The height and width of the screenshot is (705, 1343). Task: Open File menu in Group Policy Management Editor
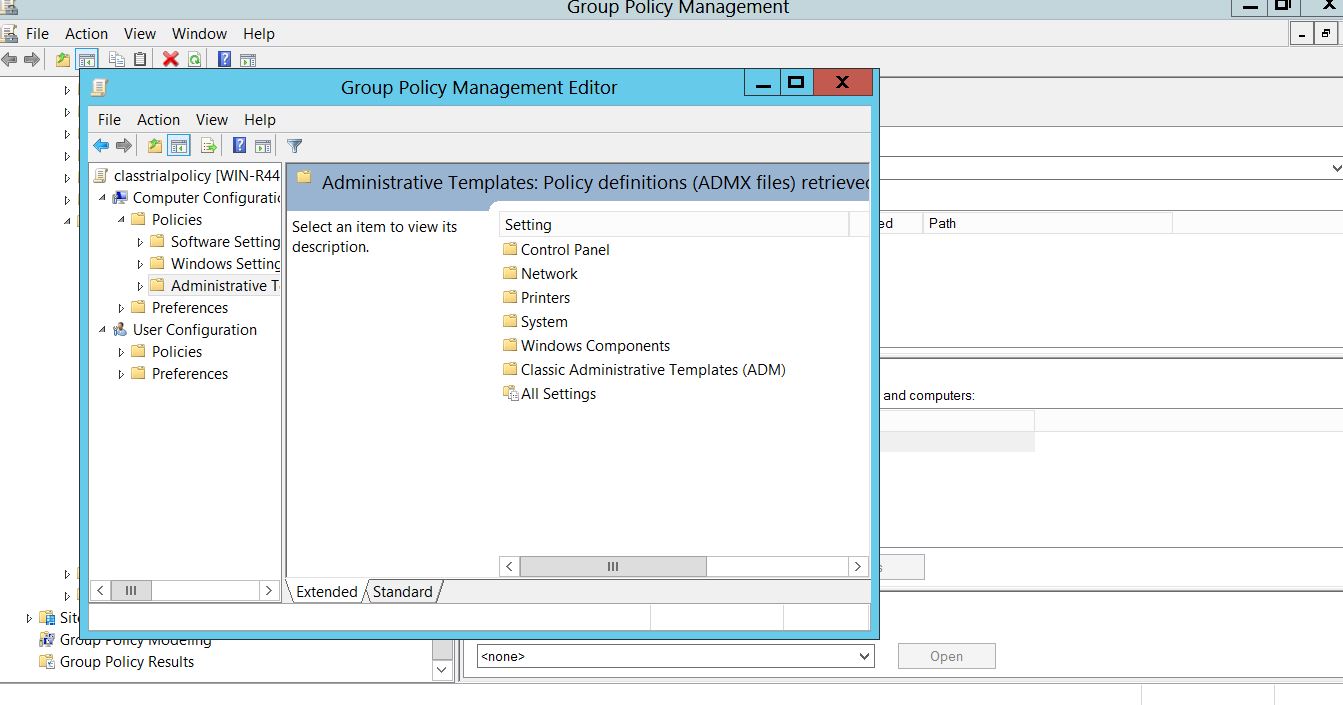(109, 120)
